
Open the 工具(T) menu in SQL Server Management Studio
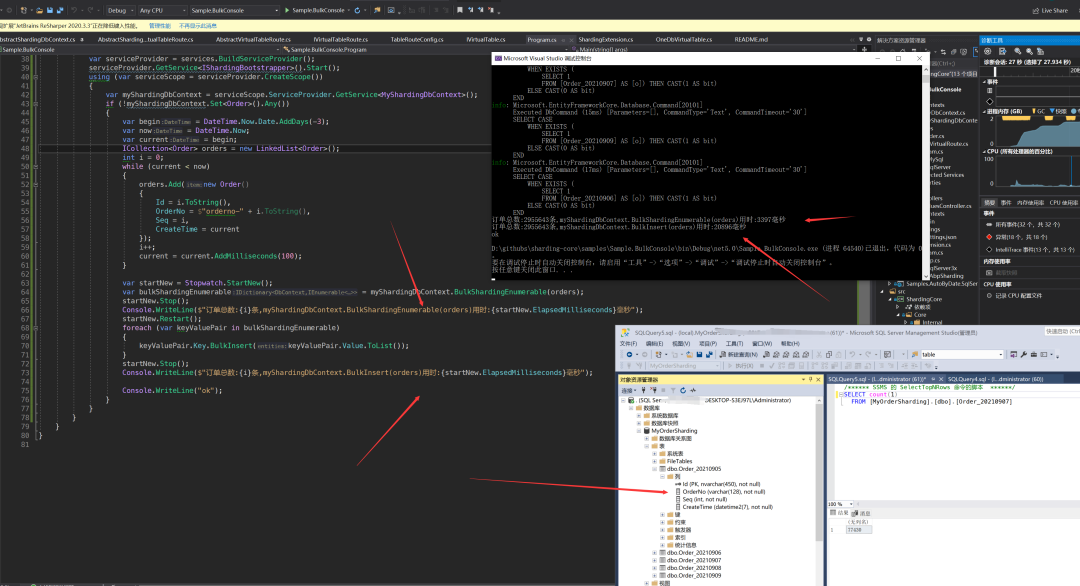(x=734, y=343)
